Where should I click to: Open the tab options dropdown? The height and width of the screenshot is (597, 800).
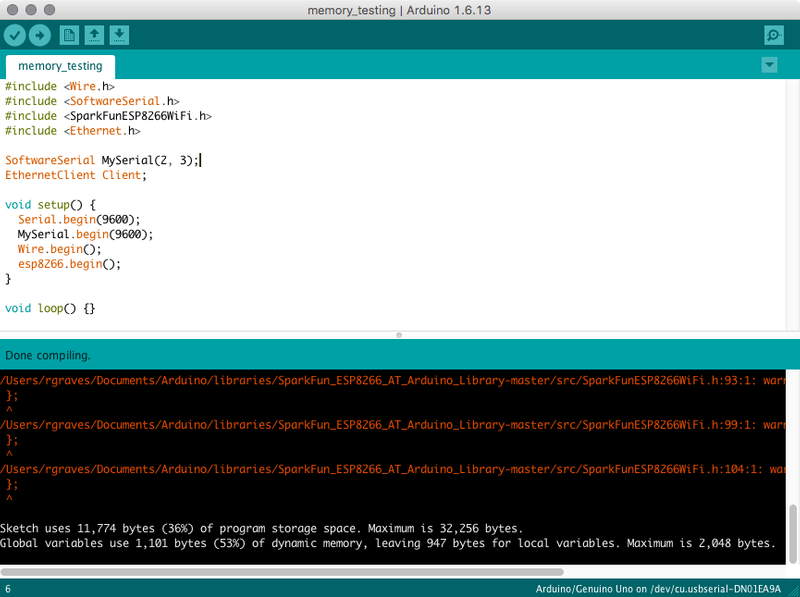tap(769, 64)
